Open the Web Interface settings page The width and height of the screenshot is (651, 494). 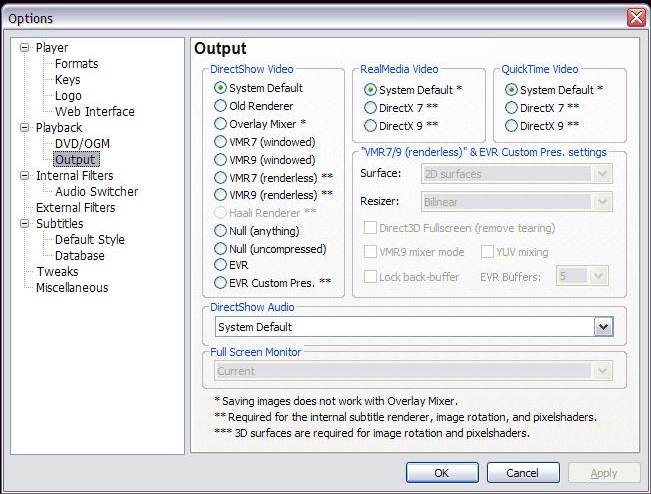point(95,112)
